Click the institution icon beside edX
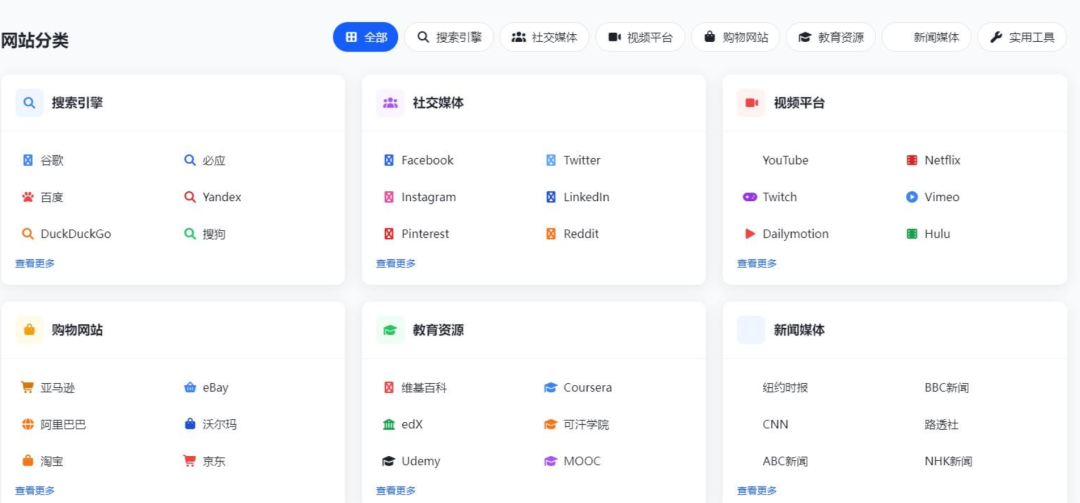1080x503 pixels. (388, 424)
